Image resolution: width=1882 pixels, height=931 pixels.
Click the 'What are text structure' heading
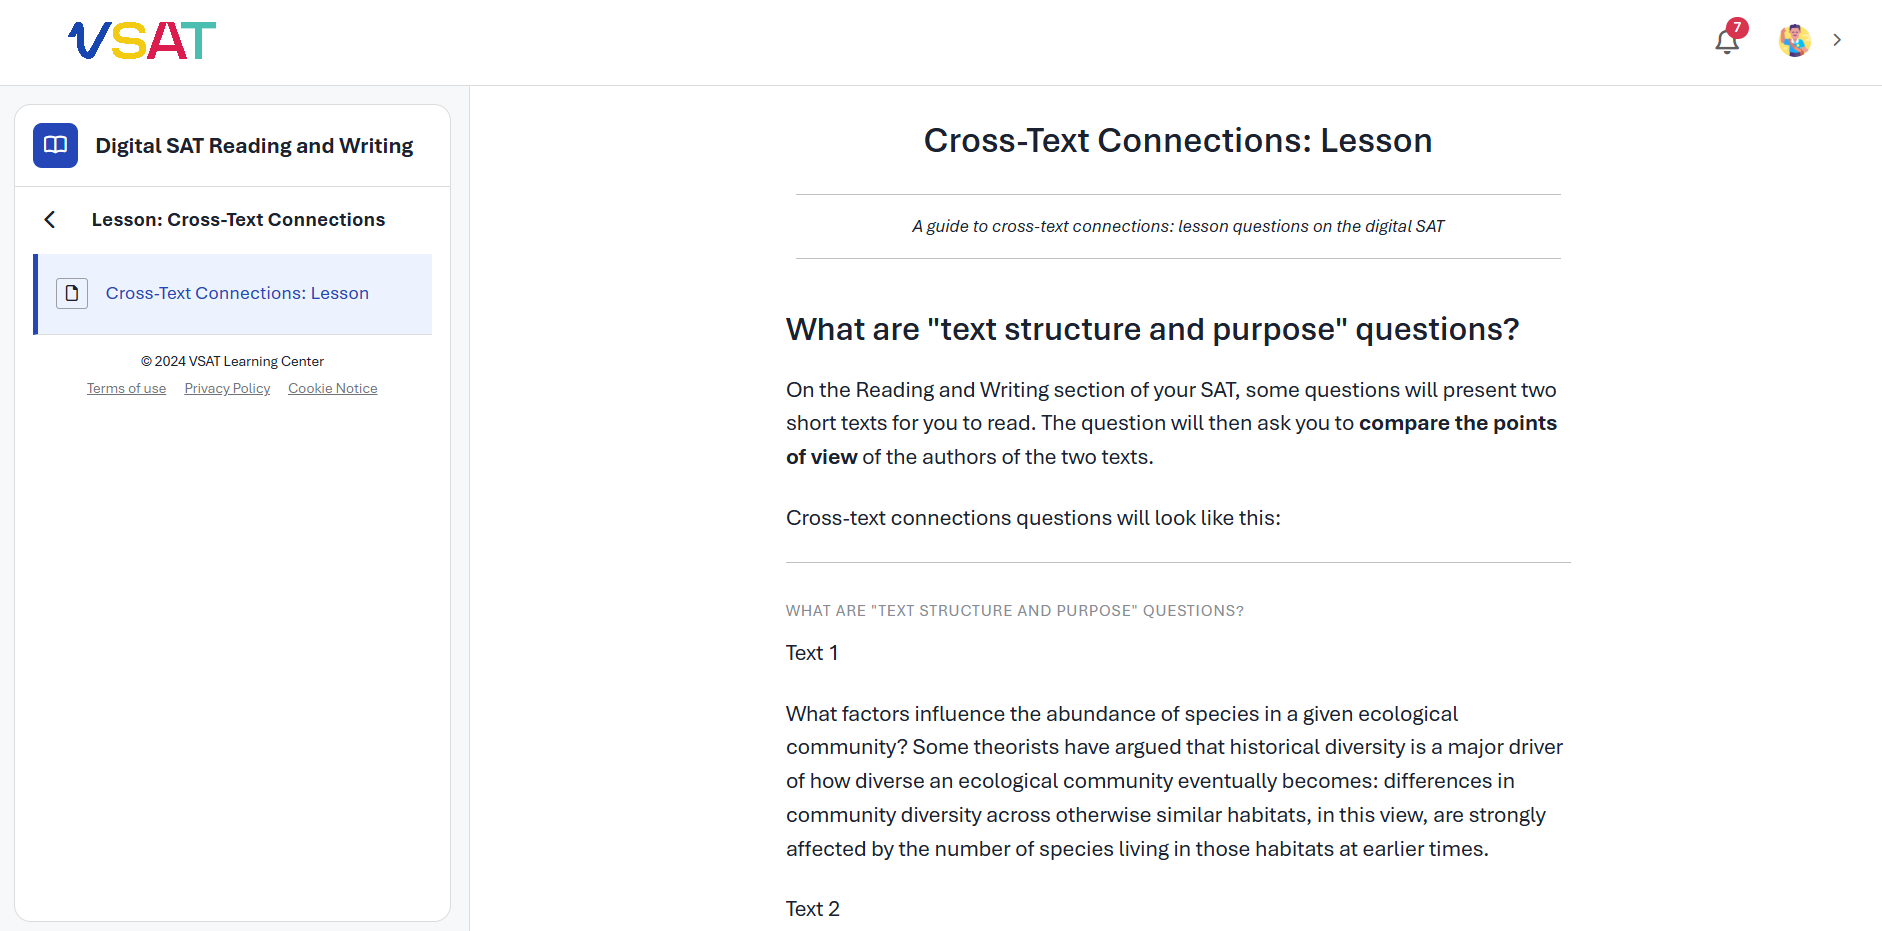tap(1152, 329)
